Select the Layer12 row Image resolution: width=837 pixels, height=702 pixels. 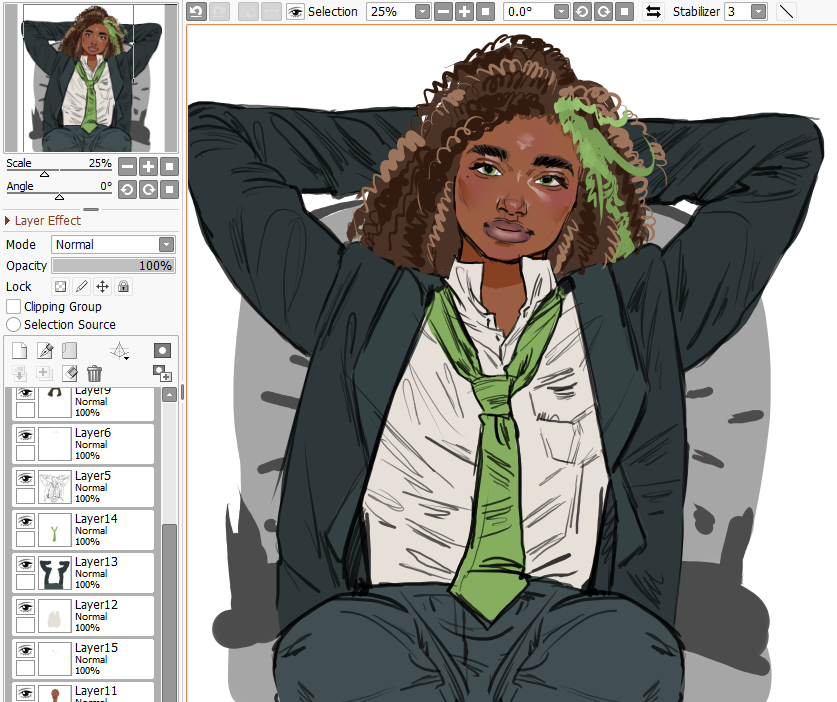[83, 616]
